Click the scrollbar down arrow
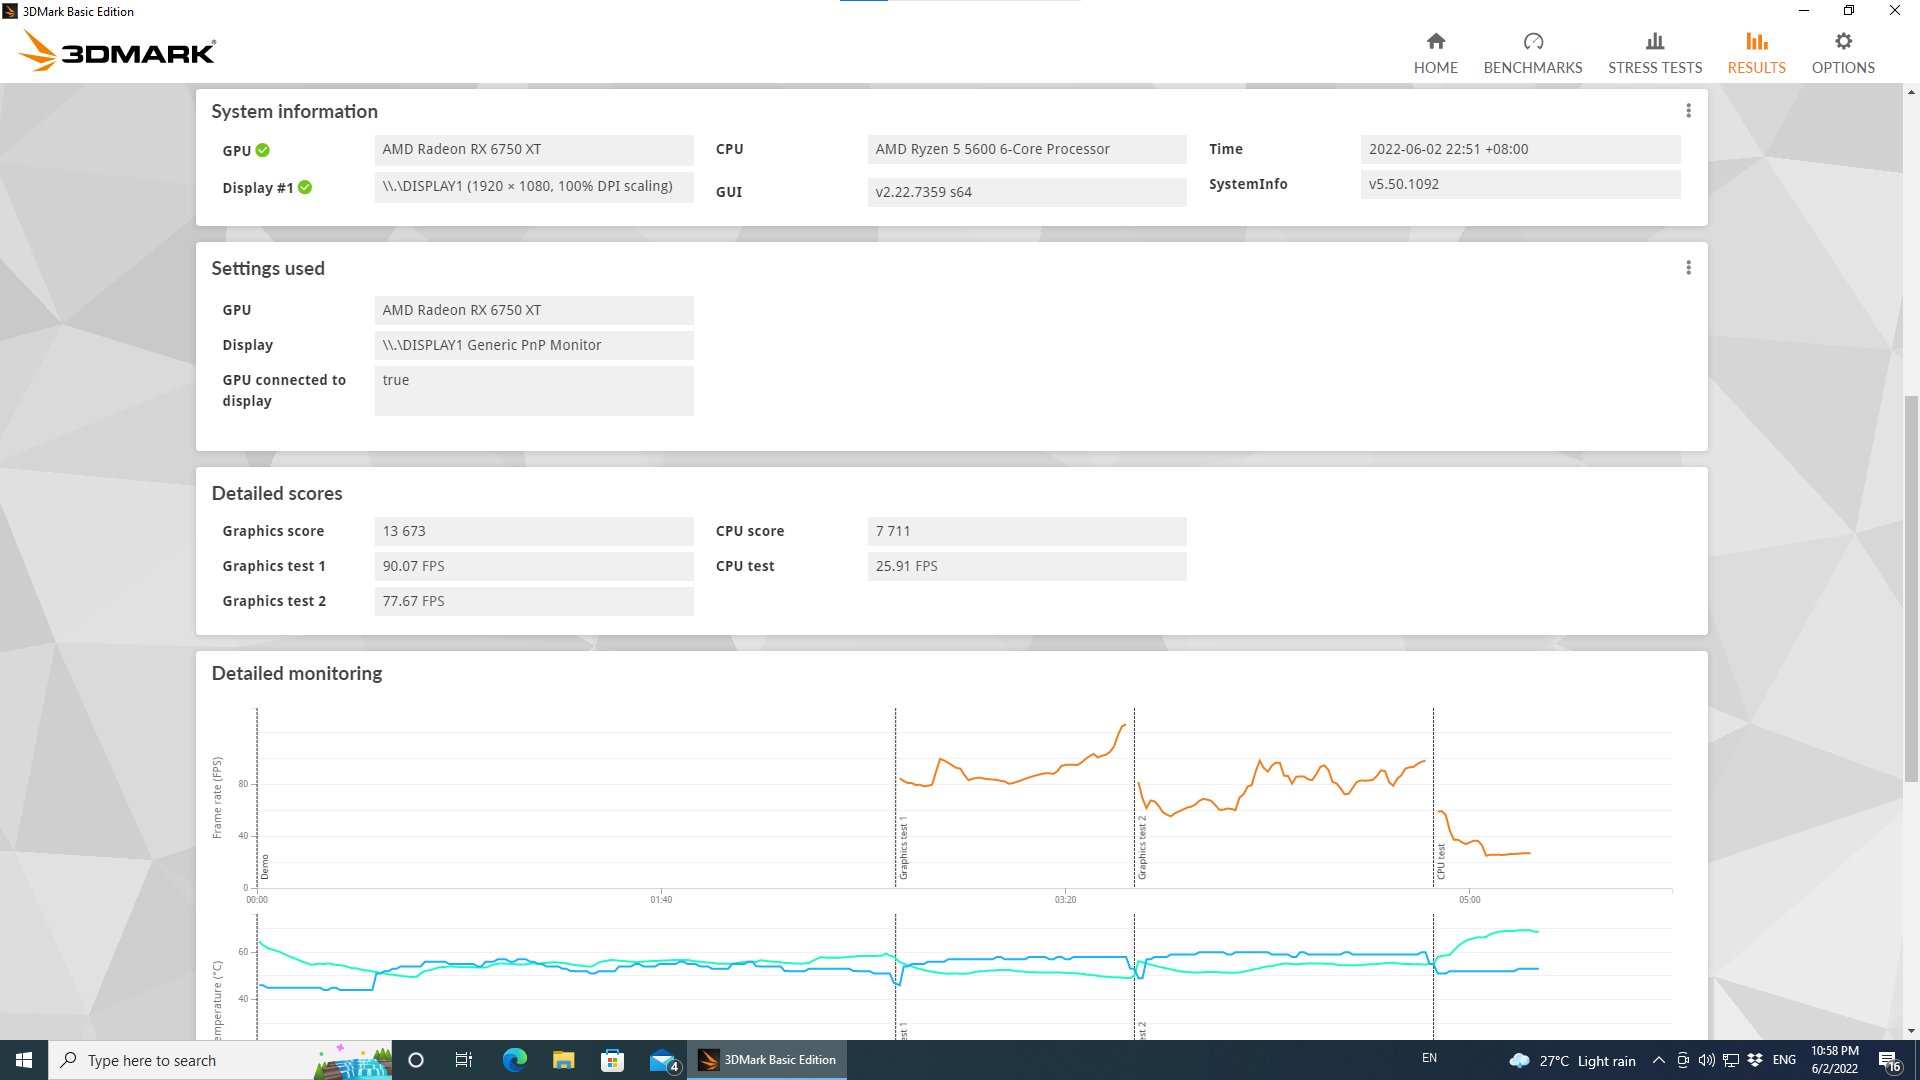 (x=1911, y=1031)
